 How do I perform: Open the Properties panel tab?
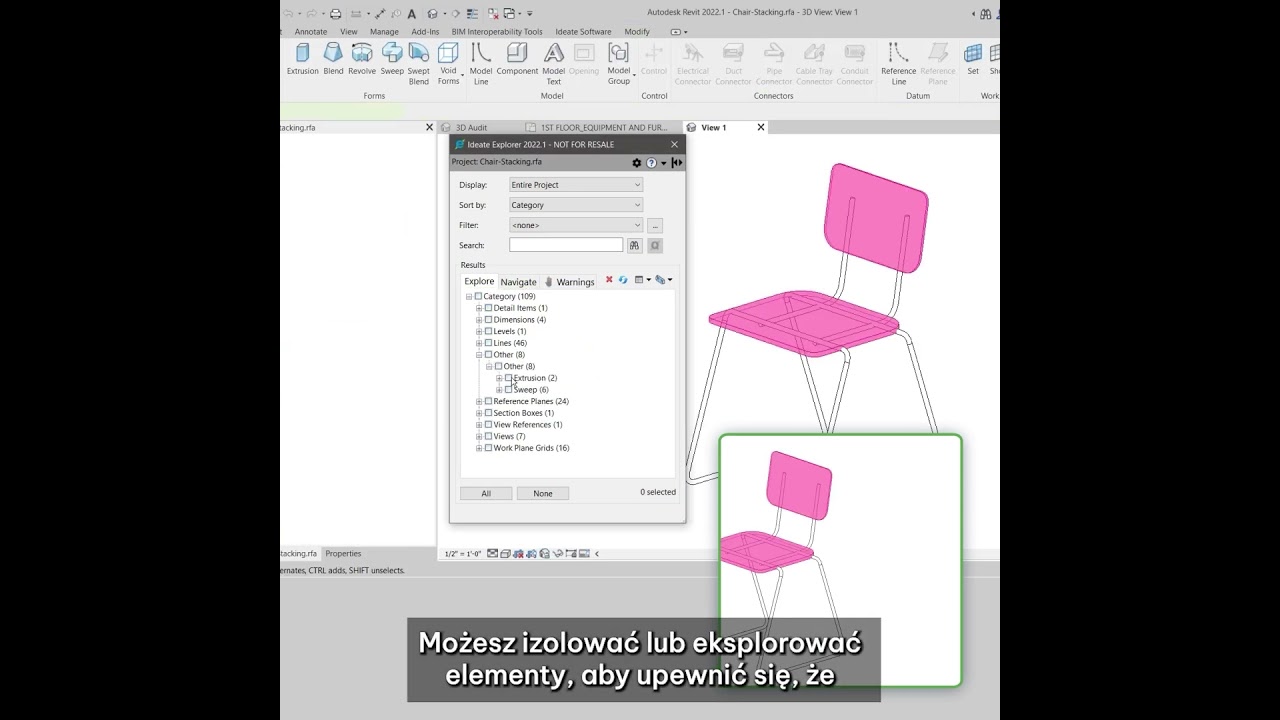pyautogui.click(x=343, y=553)
